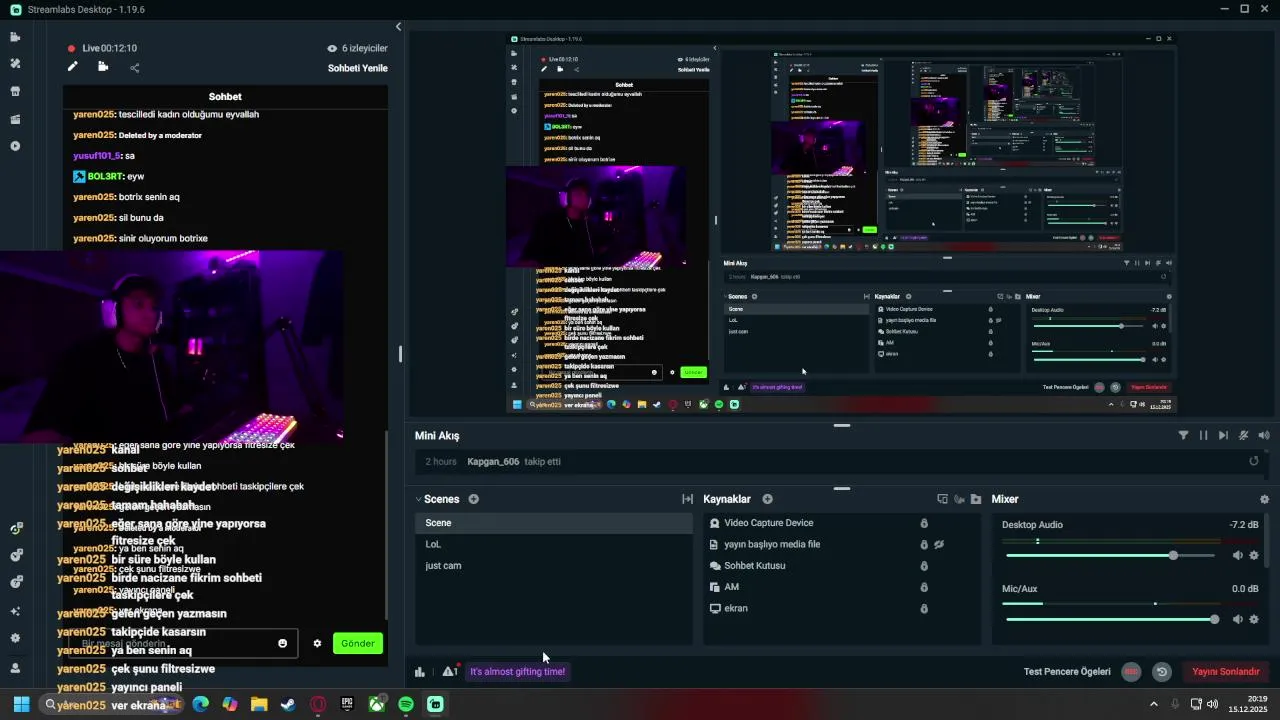Toggle lock on Sohbet Kutusu source
The image size is (1280, 720).
point(924,566)
